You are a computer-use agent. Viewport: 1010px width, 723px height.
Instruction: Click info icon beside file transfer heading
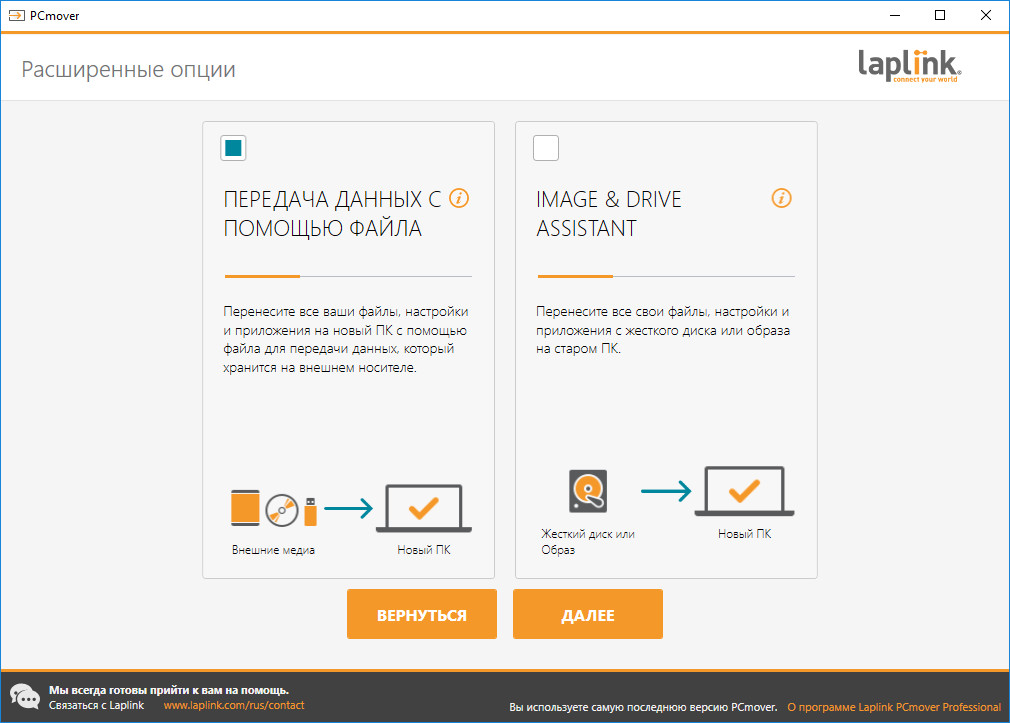point(459,198)
